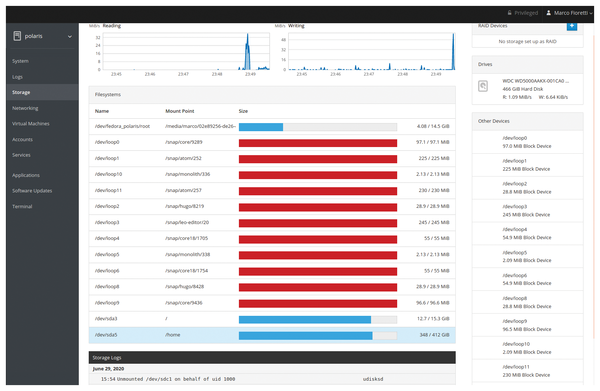This screenshot has height=391, width=600.
Task: Click the usage bar for /dev/sda3
Action: point(318,319)
